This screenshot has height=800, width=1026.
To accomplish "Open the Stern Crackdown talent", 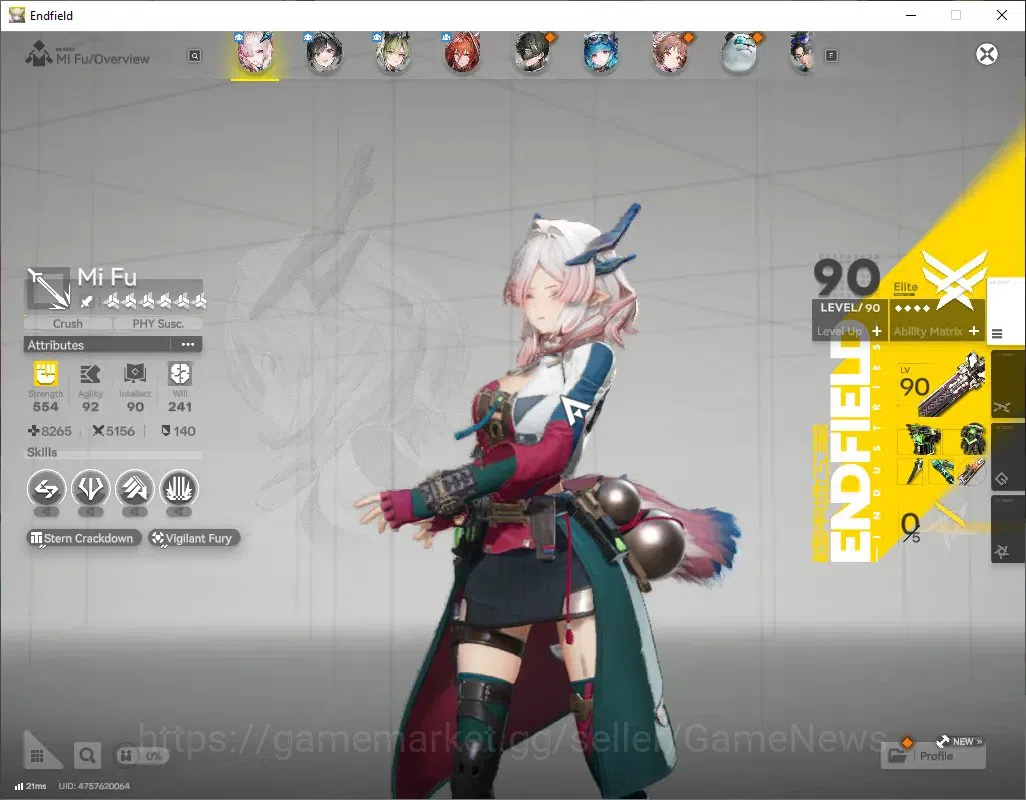I will [x=84, y=538].
